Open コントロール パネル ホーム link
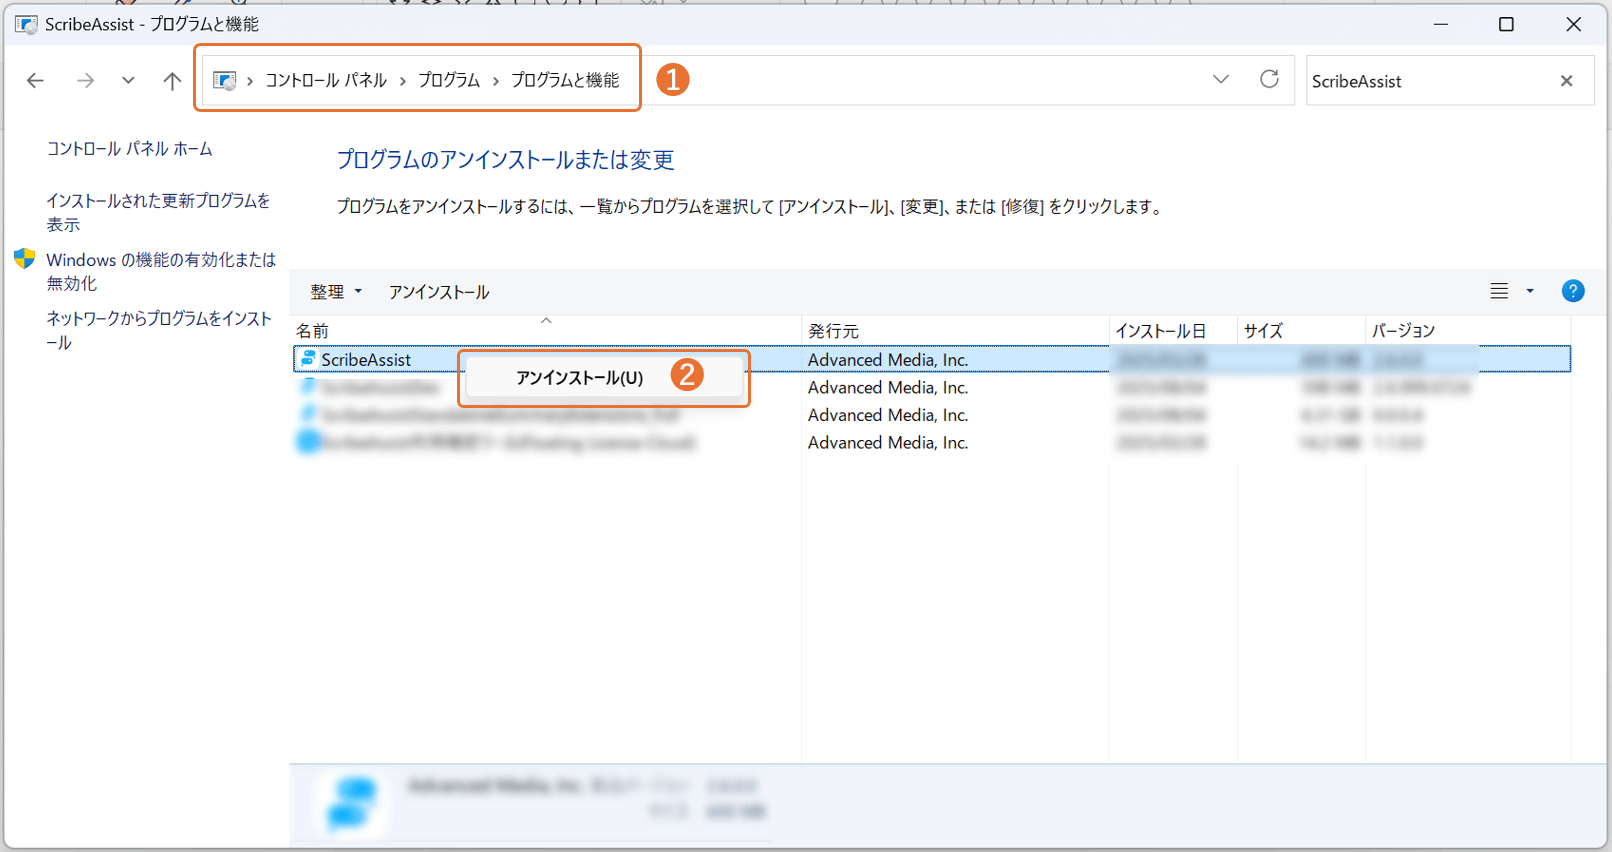Image resolution: width=1612 pixels, height=852 pixels. (x=129, y=149)
